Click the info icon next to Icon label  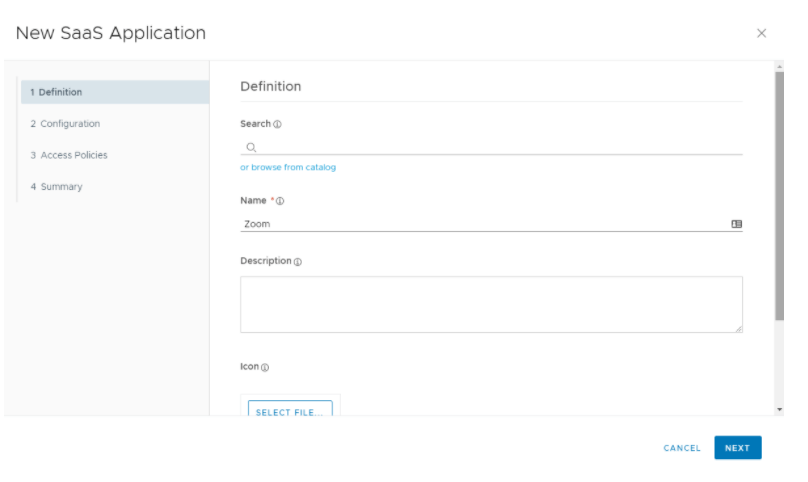tap(265, 367)
